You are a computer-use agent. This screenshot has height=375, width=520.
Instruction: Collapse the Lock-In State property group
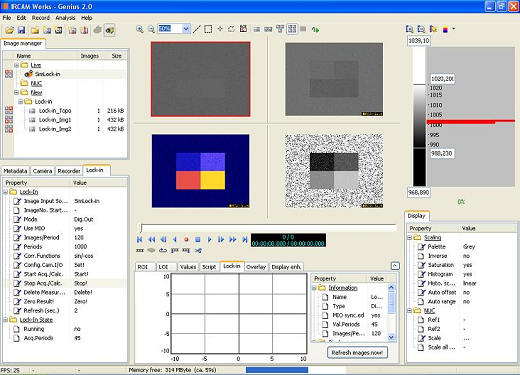point(6,320)
